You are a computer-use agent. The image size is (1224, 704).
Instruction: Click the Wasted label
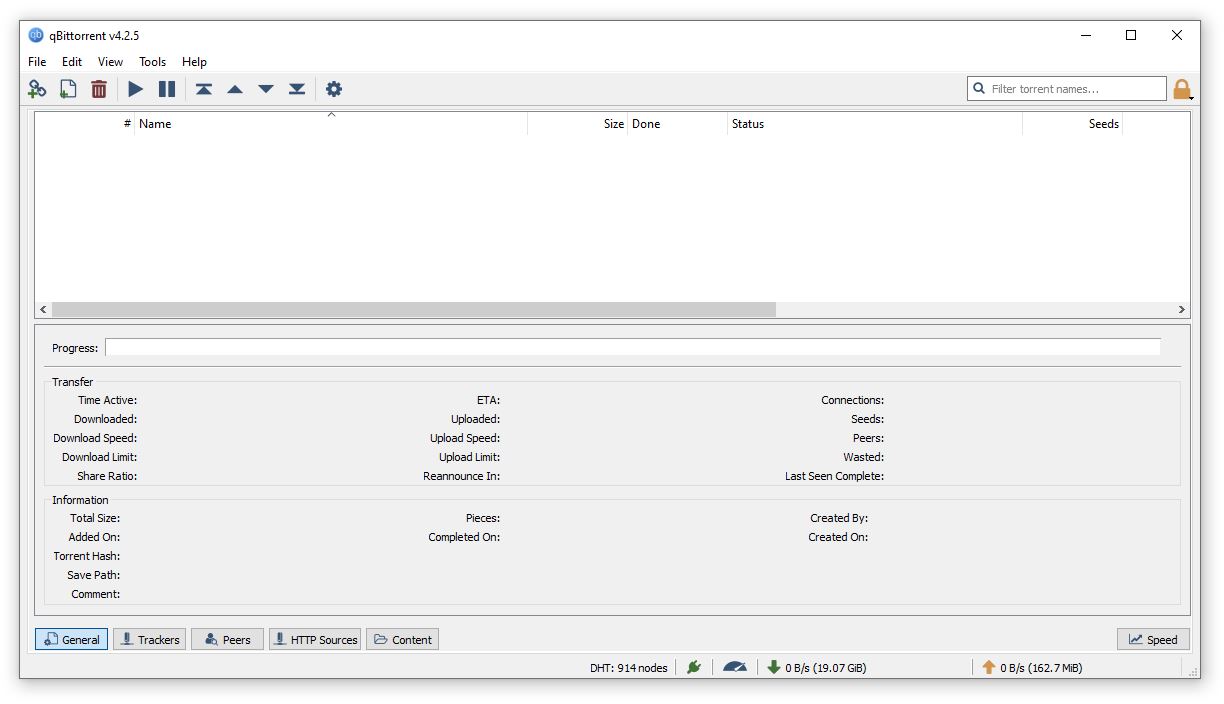tap(864, 457)
